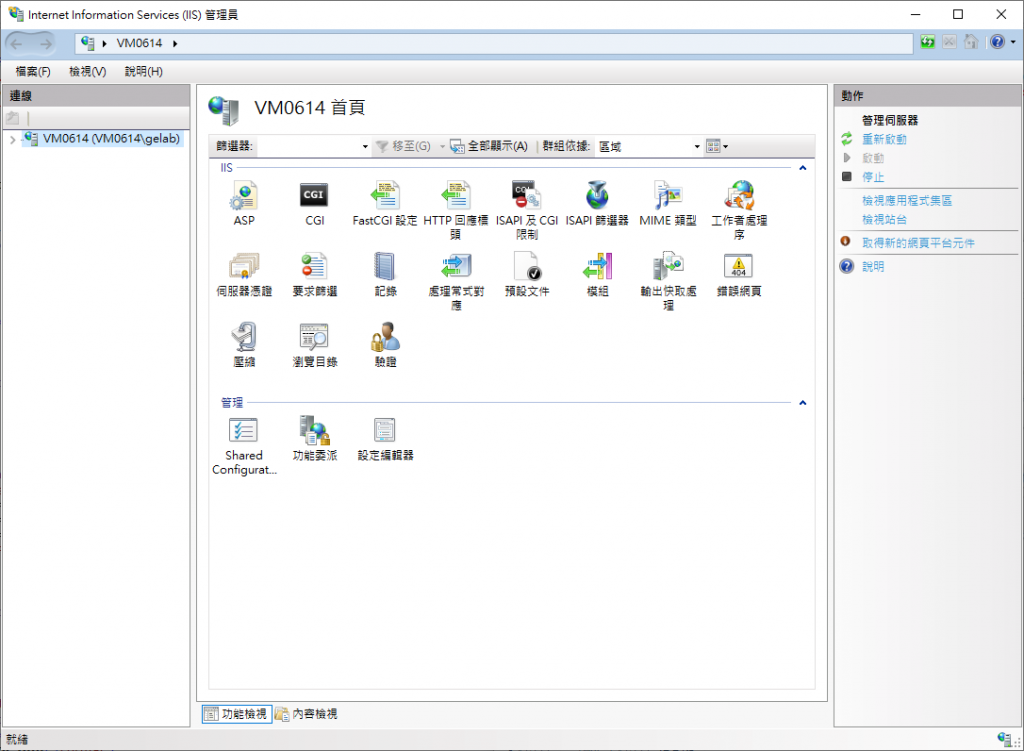The width and height of the screenshot is (1024, 751).
Task: Open the ASP feature icon
Action: point(244,202)
